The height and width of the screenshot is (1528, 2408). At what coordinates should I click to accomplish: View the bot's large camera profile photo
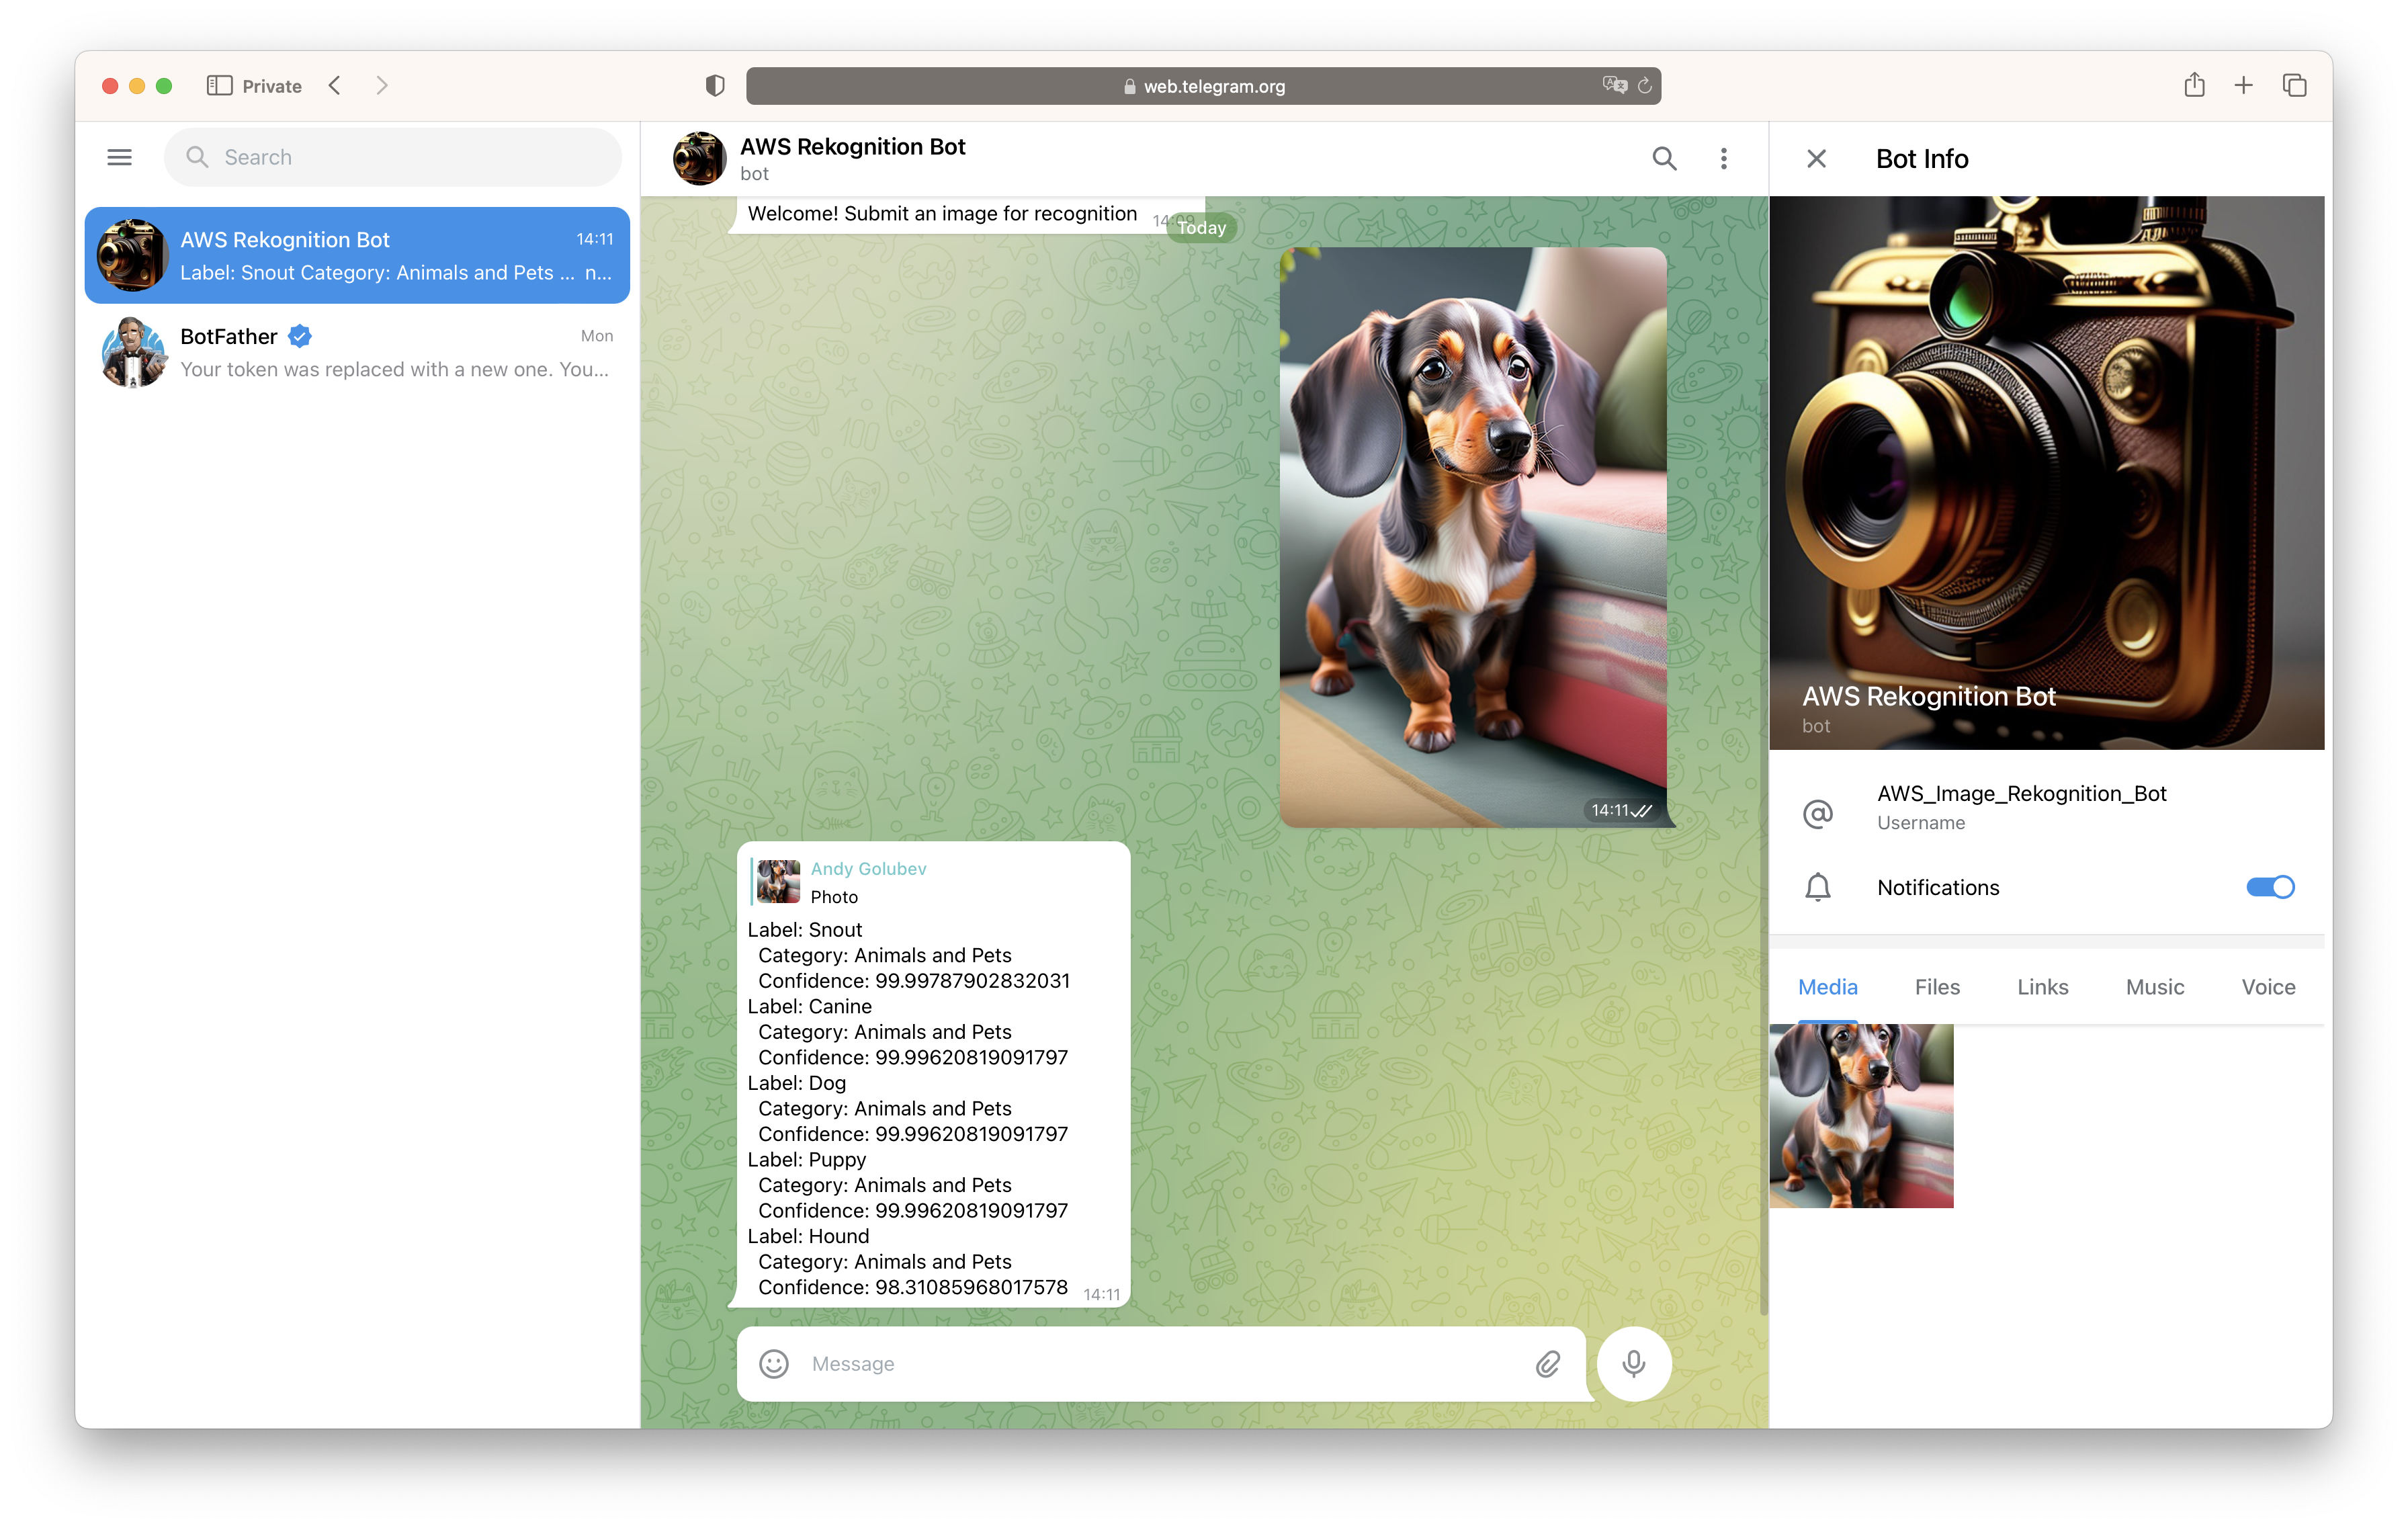pos(2047,472)
